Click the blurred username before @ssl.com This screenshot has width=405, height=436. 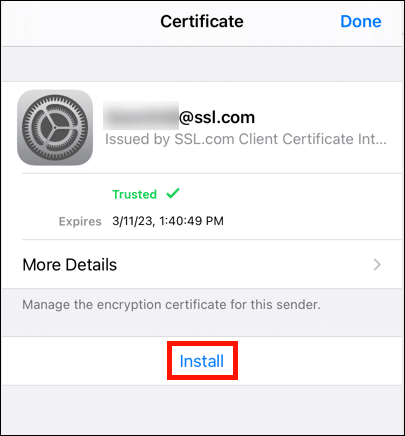point(141,116)
